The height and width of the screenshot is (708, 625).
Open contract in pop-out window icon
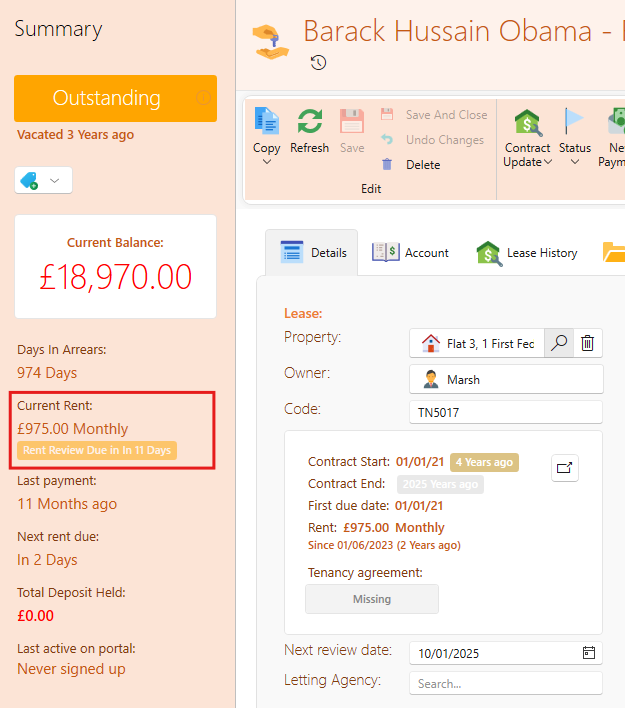564,468
